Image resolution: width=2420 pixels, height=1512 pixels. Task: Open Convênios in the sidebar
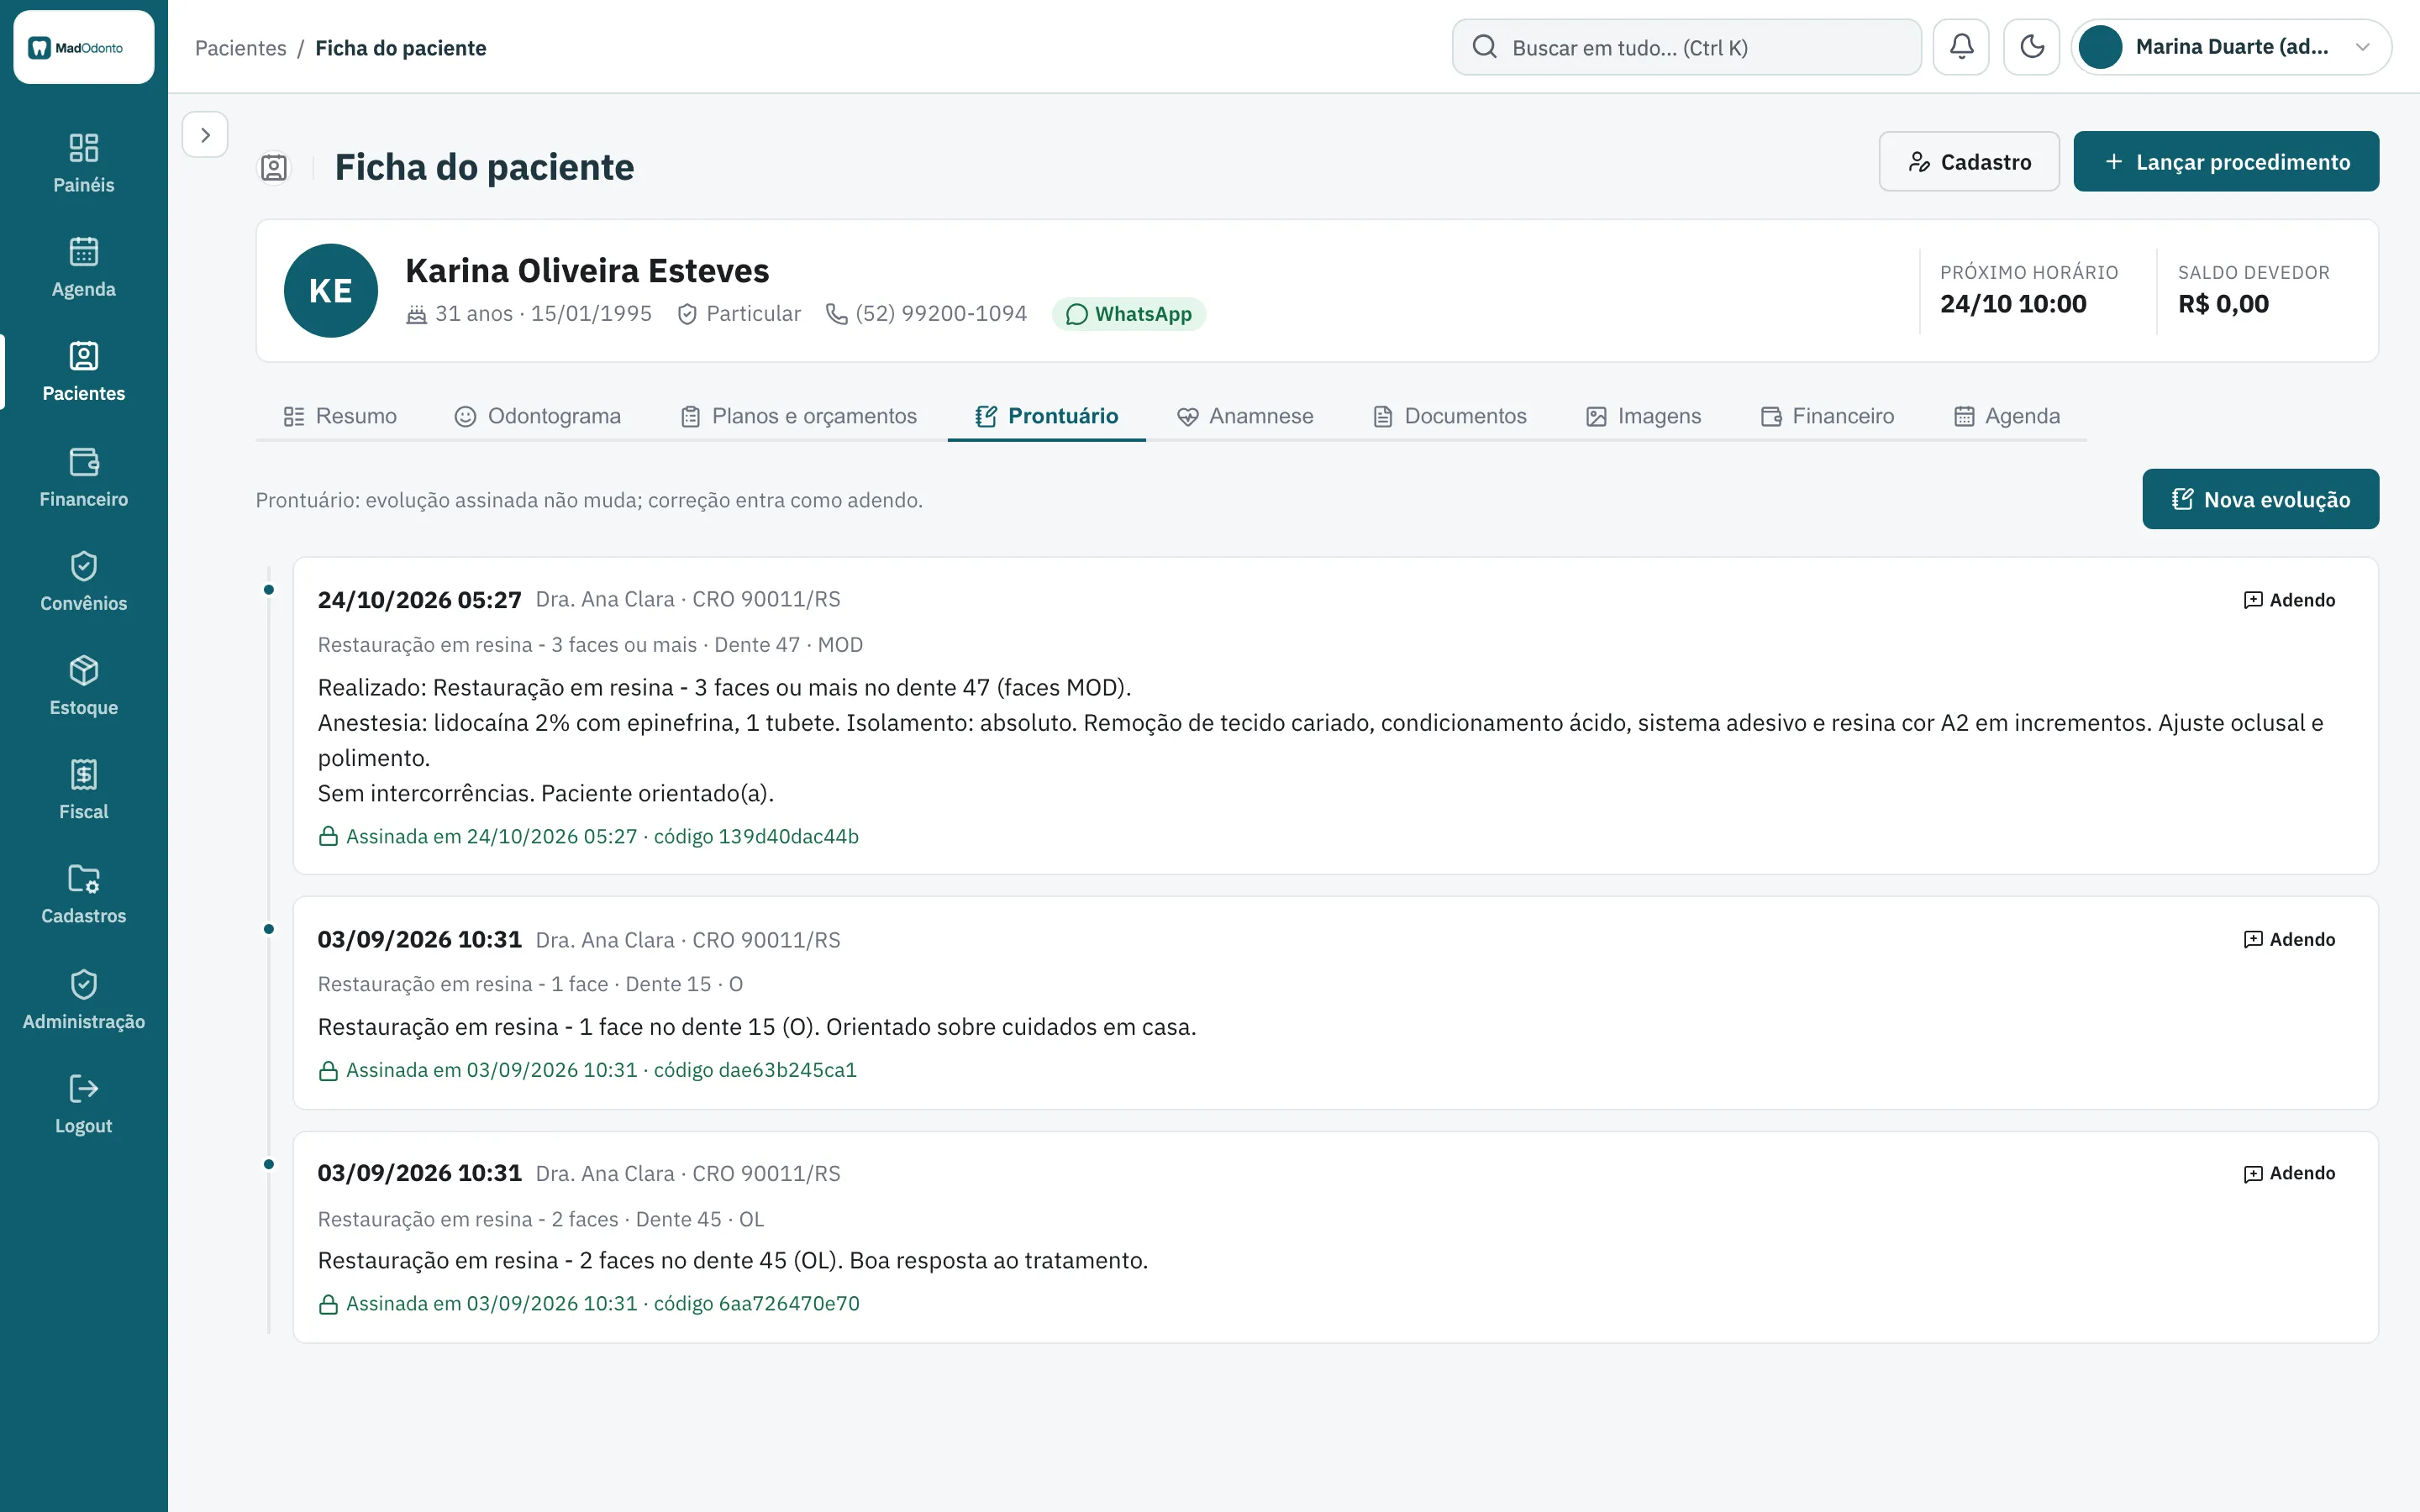84,581
